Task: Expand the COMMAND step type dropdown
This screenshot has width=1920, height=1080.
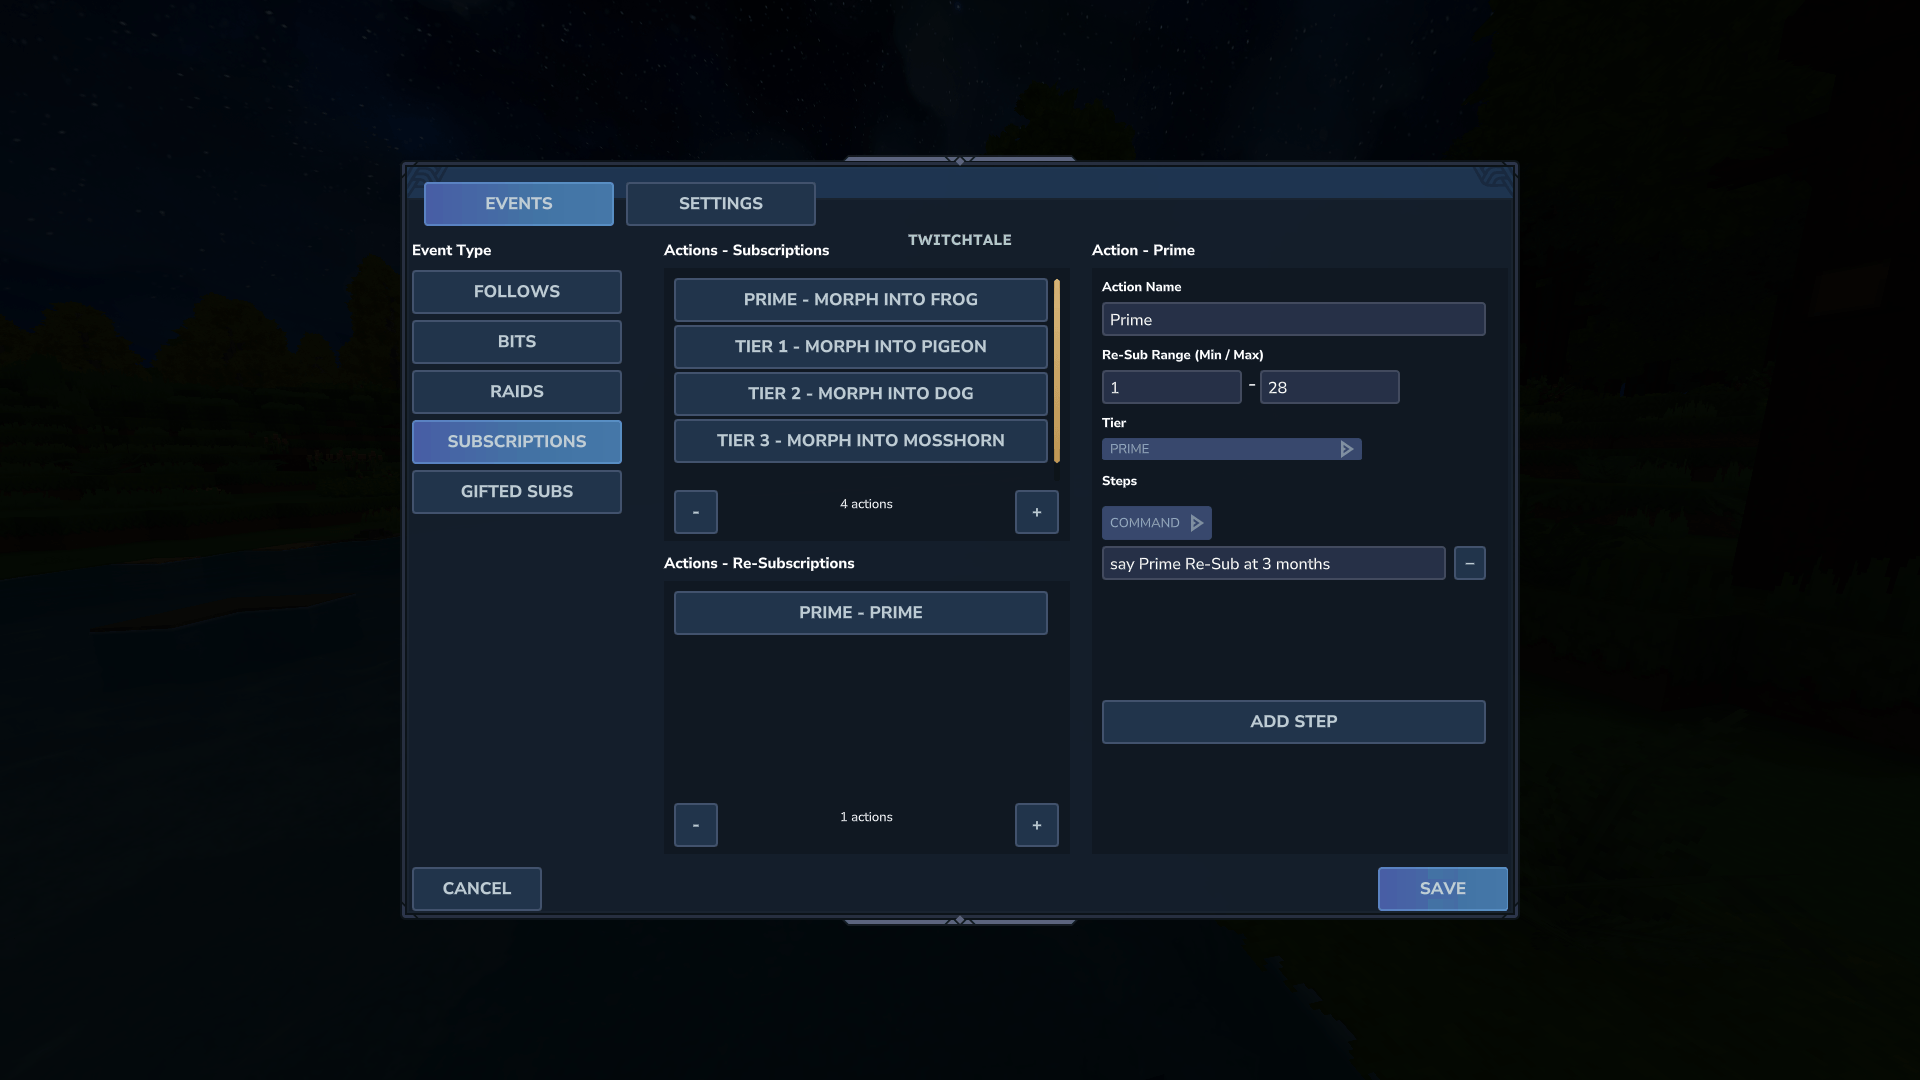Action: click(1156, 523)
